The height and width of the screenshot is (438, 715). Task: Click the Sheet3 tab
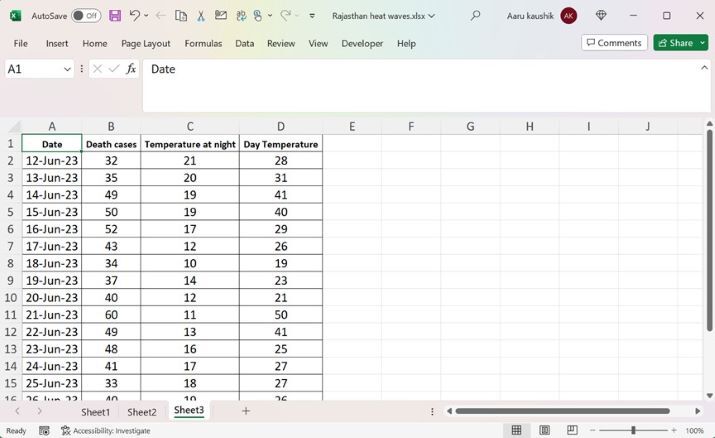tap(189, 410)
